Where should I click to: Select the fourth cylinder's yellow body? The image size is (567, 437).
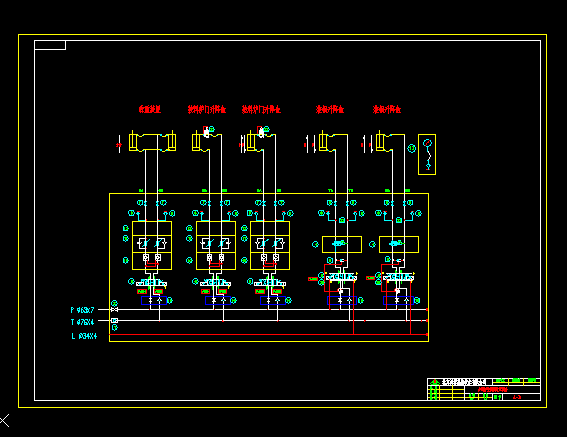pos(323,142)
